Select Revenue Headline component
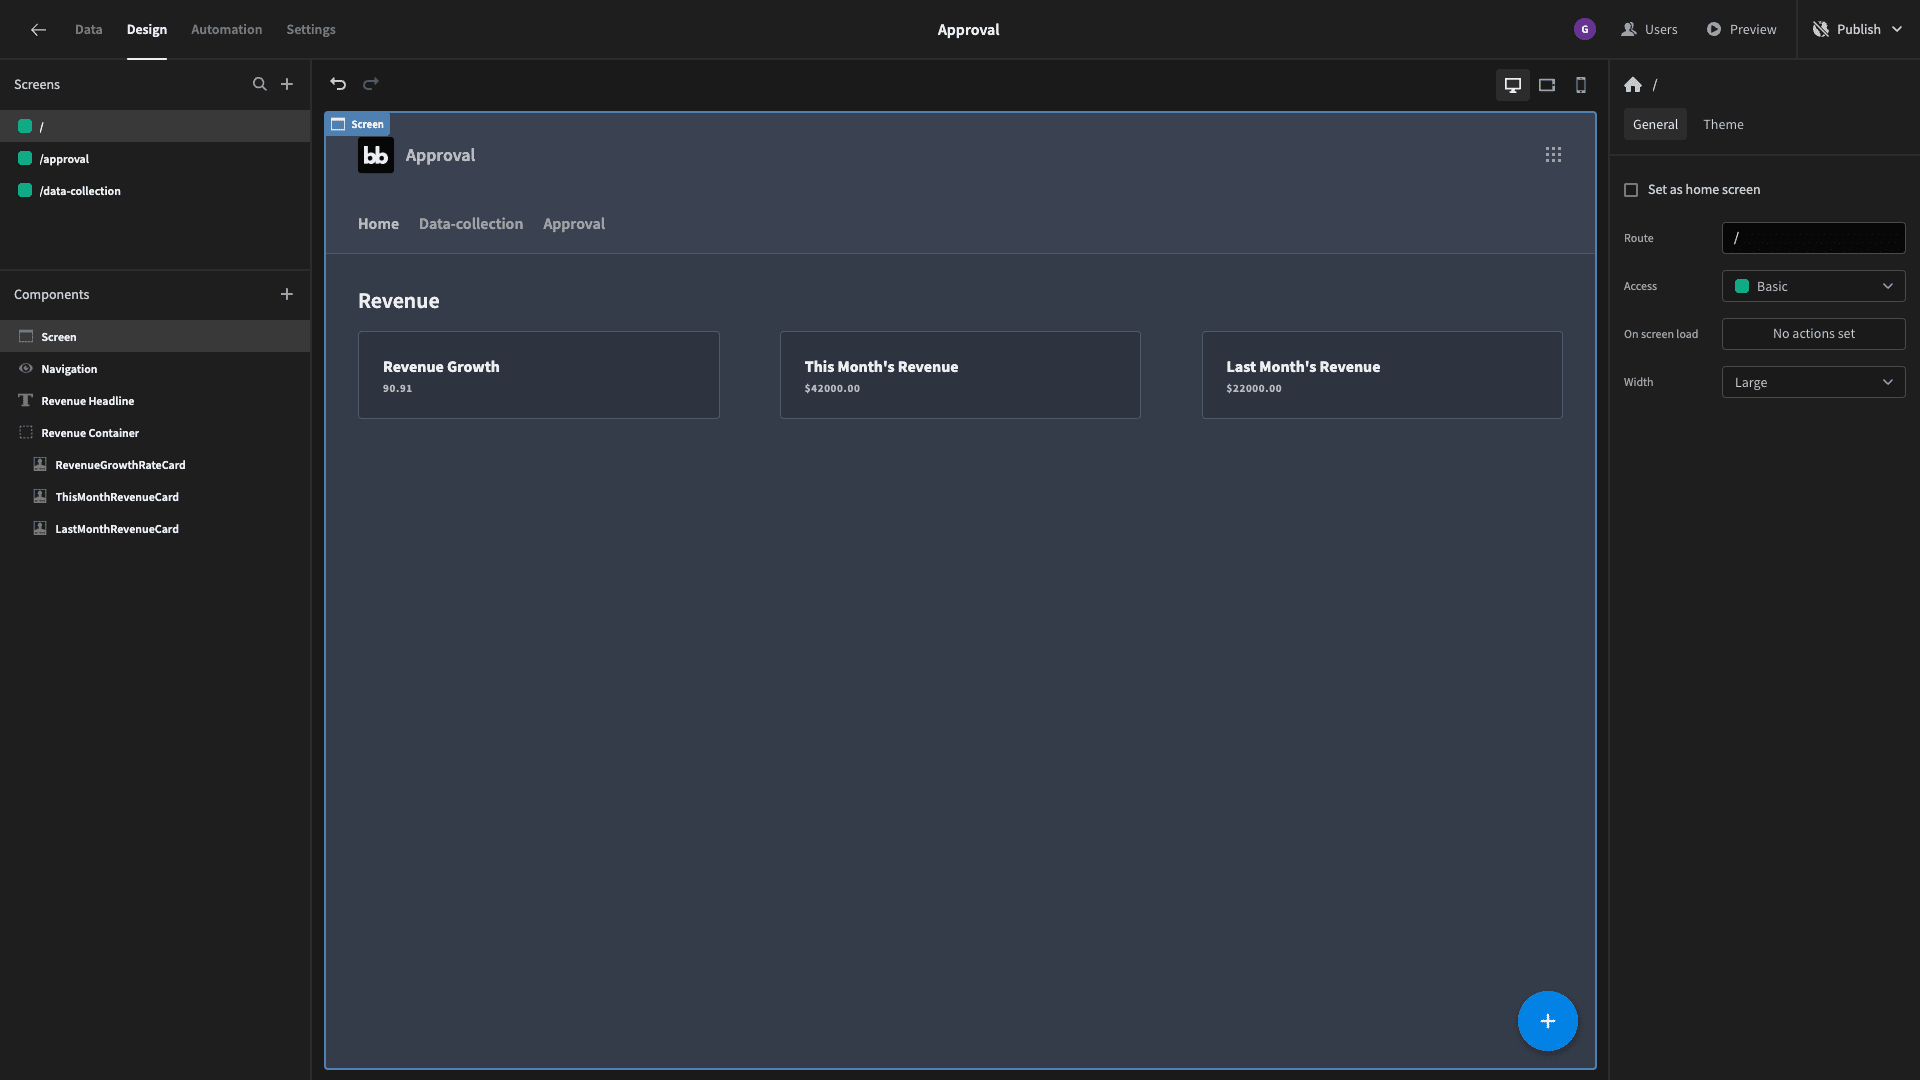Screen dimensions: 1920x1080 point(155,401)
